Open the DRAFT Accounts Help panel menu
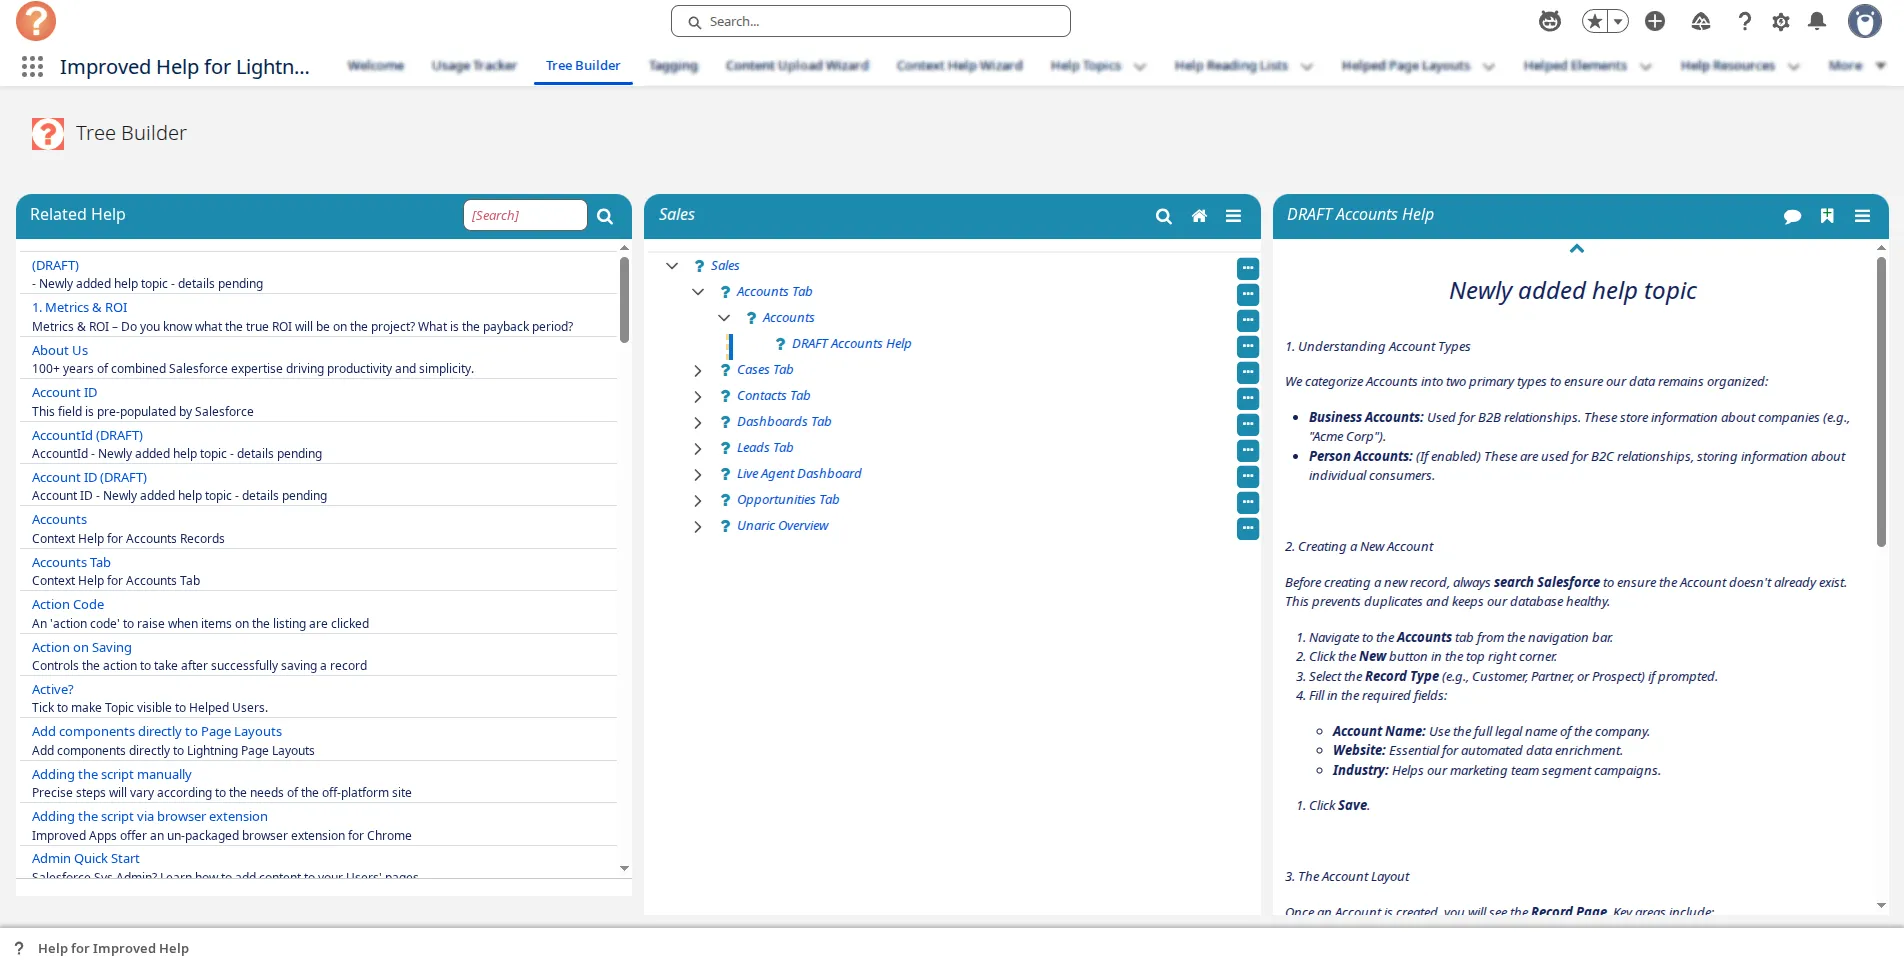 pyautogui.click(x=1862, y=216)
